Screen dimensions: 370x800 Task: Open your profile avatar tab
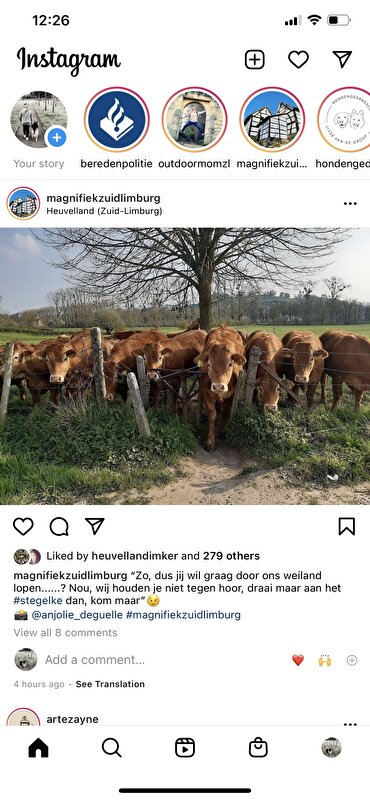click(x=331, y=747)
